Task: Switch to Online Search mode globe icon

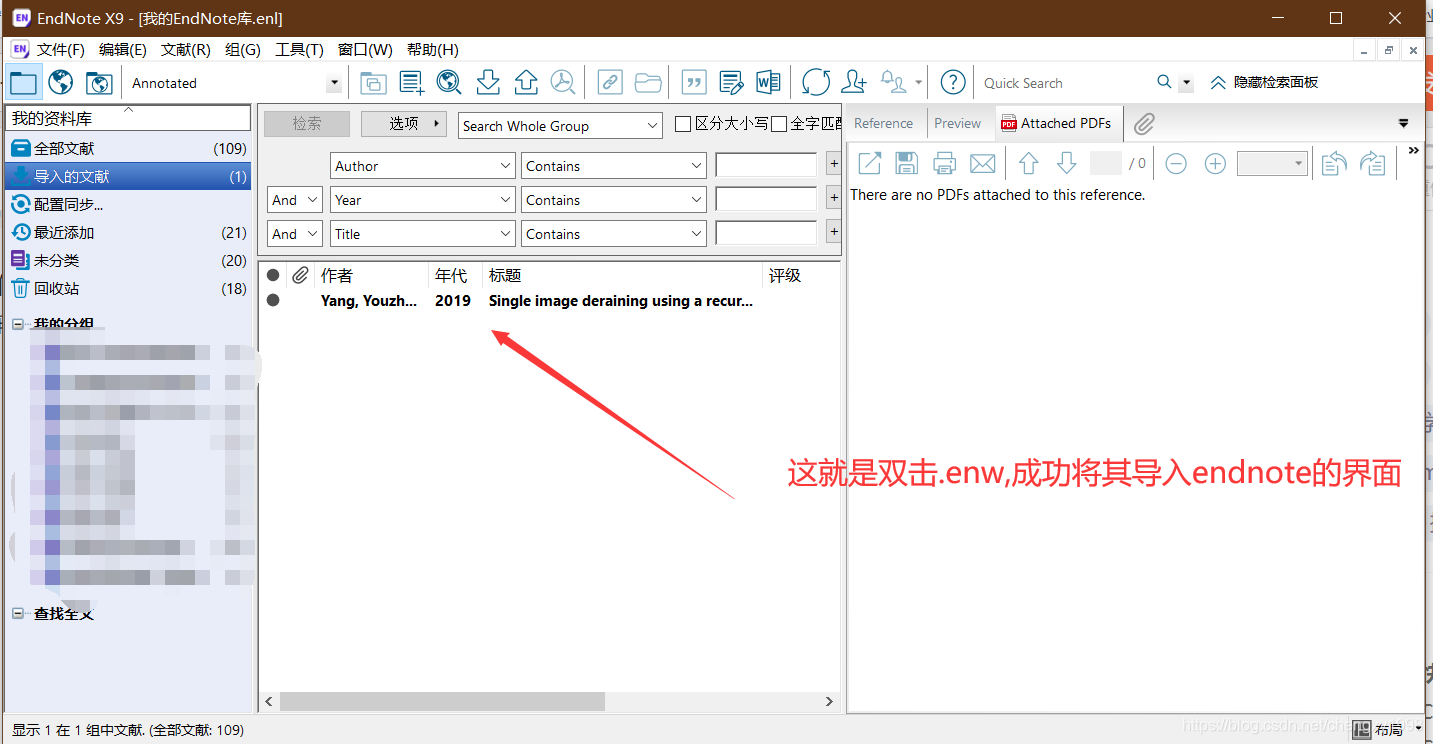Action: point(61,82)
